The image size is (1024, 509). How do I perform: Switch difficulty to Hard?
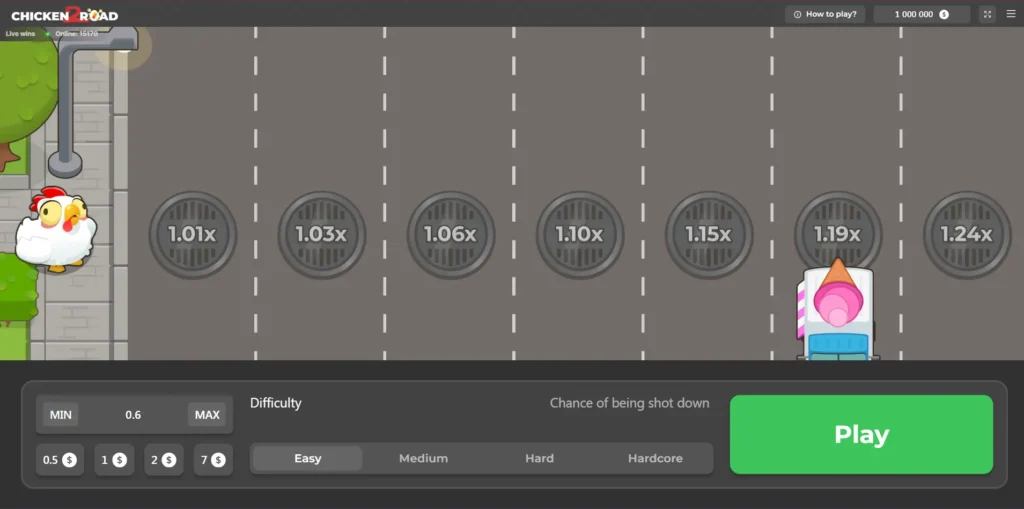(539, 458)
